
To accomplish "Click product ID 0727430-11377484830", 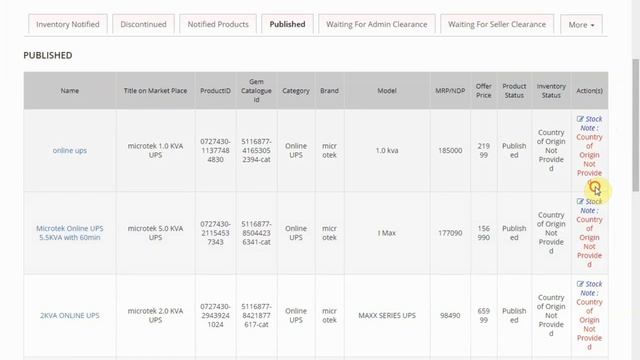I will tap(216, 151).
